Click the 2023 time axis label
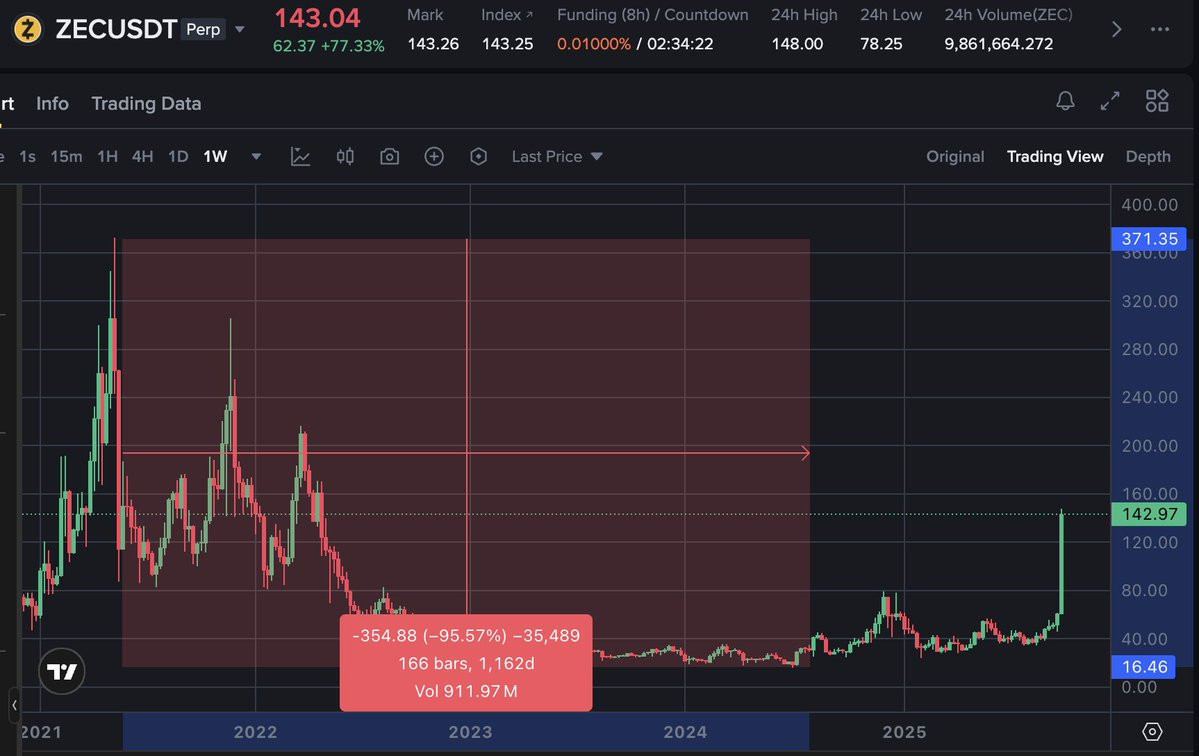The image size is (1199, 756). 470,732
